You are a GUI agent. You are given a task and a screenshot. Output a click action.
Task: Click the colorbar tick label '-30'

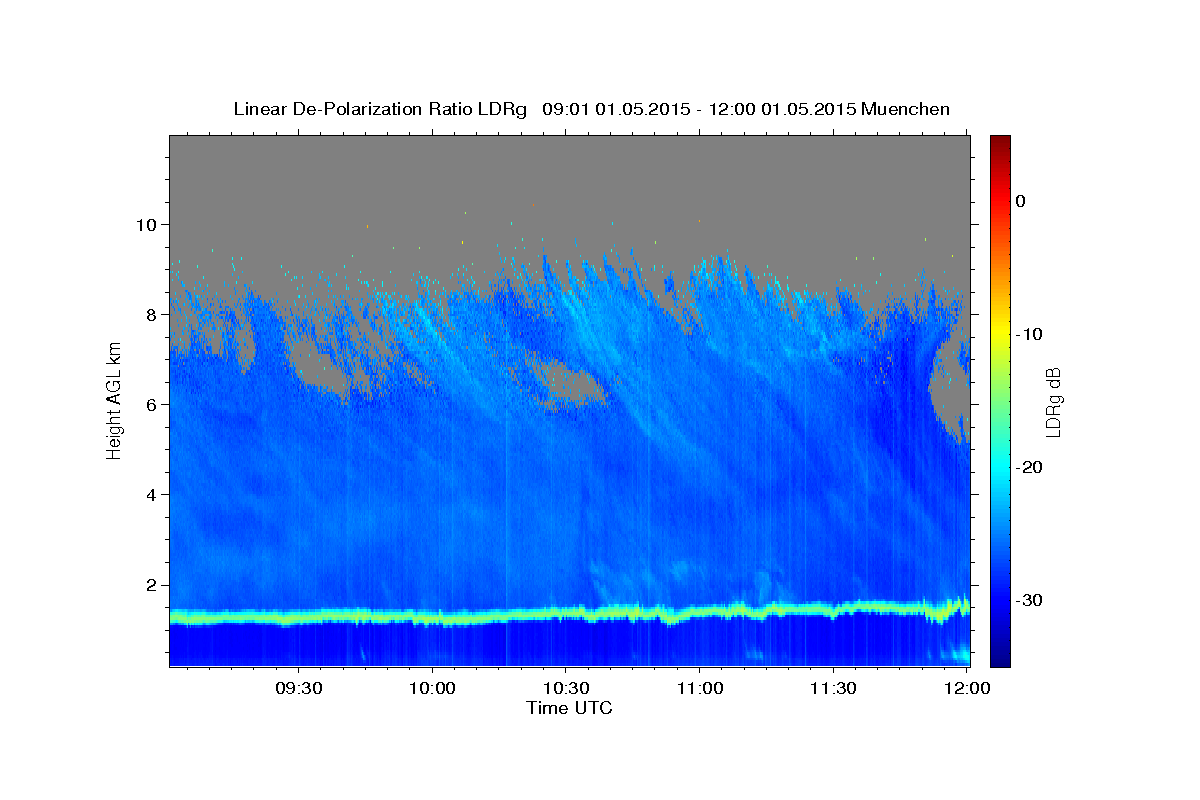click(x=1031, y=600)
